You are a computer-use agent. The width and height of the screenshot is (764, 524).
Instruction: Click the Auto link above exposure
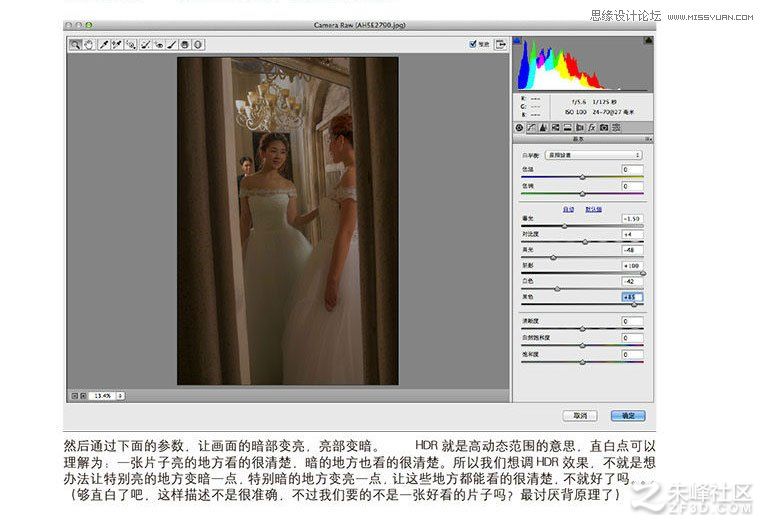(568, 209)
